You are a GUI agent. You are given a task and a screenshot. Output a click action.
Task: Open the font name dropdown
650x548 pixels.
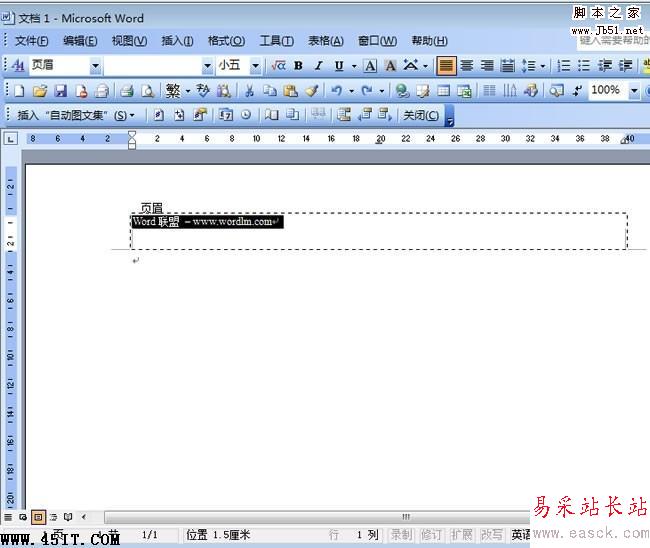[207, 65]
